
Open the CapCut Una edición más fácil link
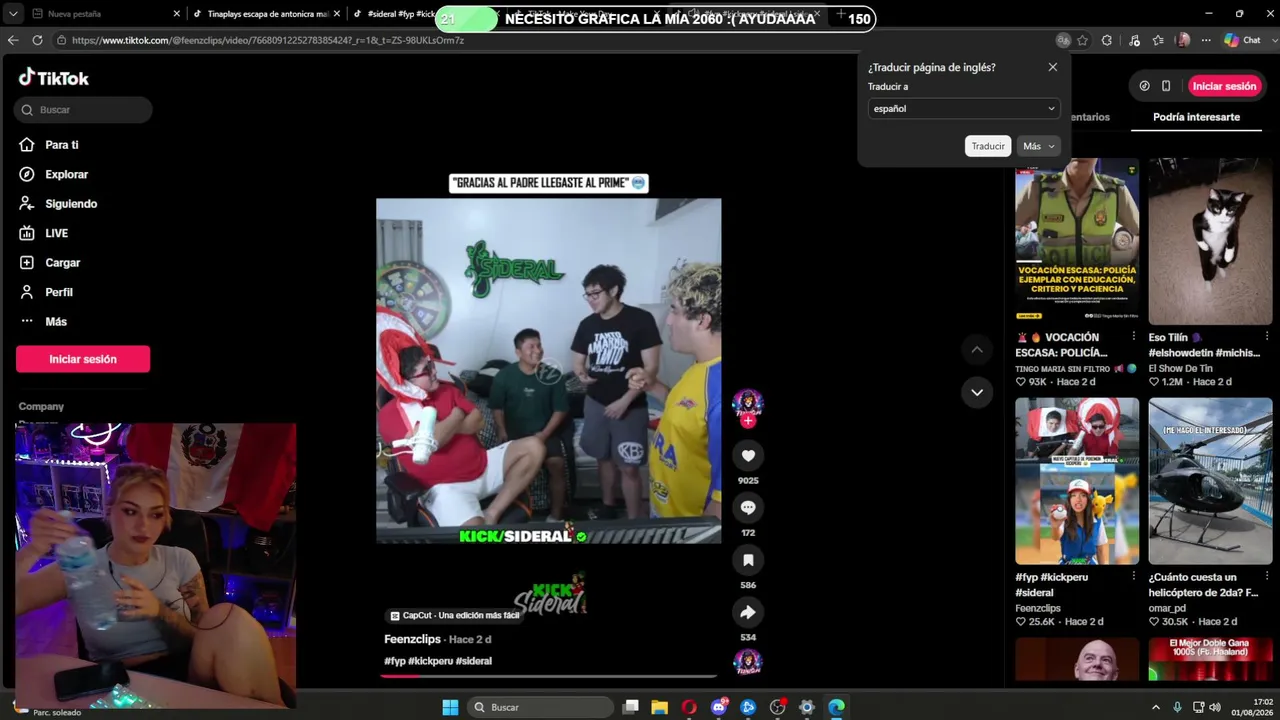coord(454,616)
